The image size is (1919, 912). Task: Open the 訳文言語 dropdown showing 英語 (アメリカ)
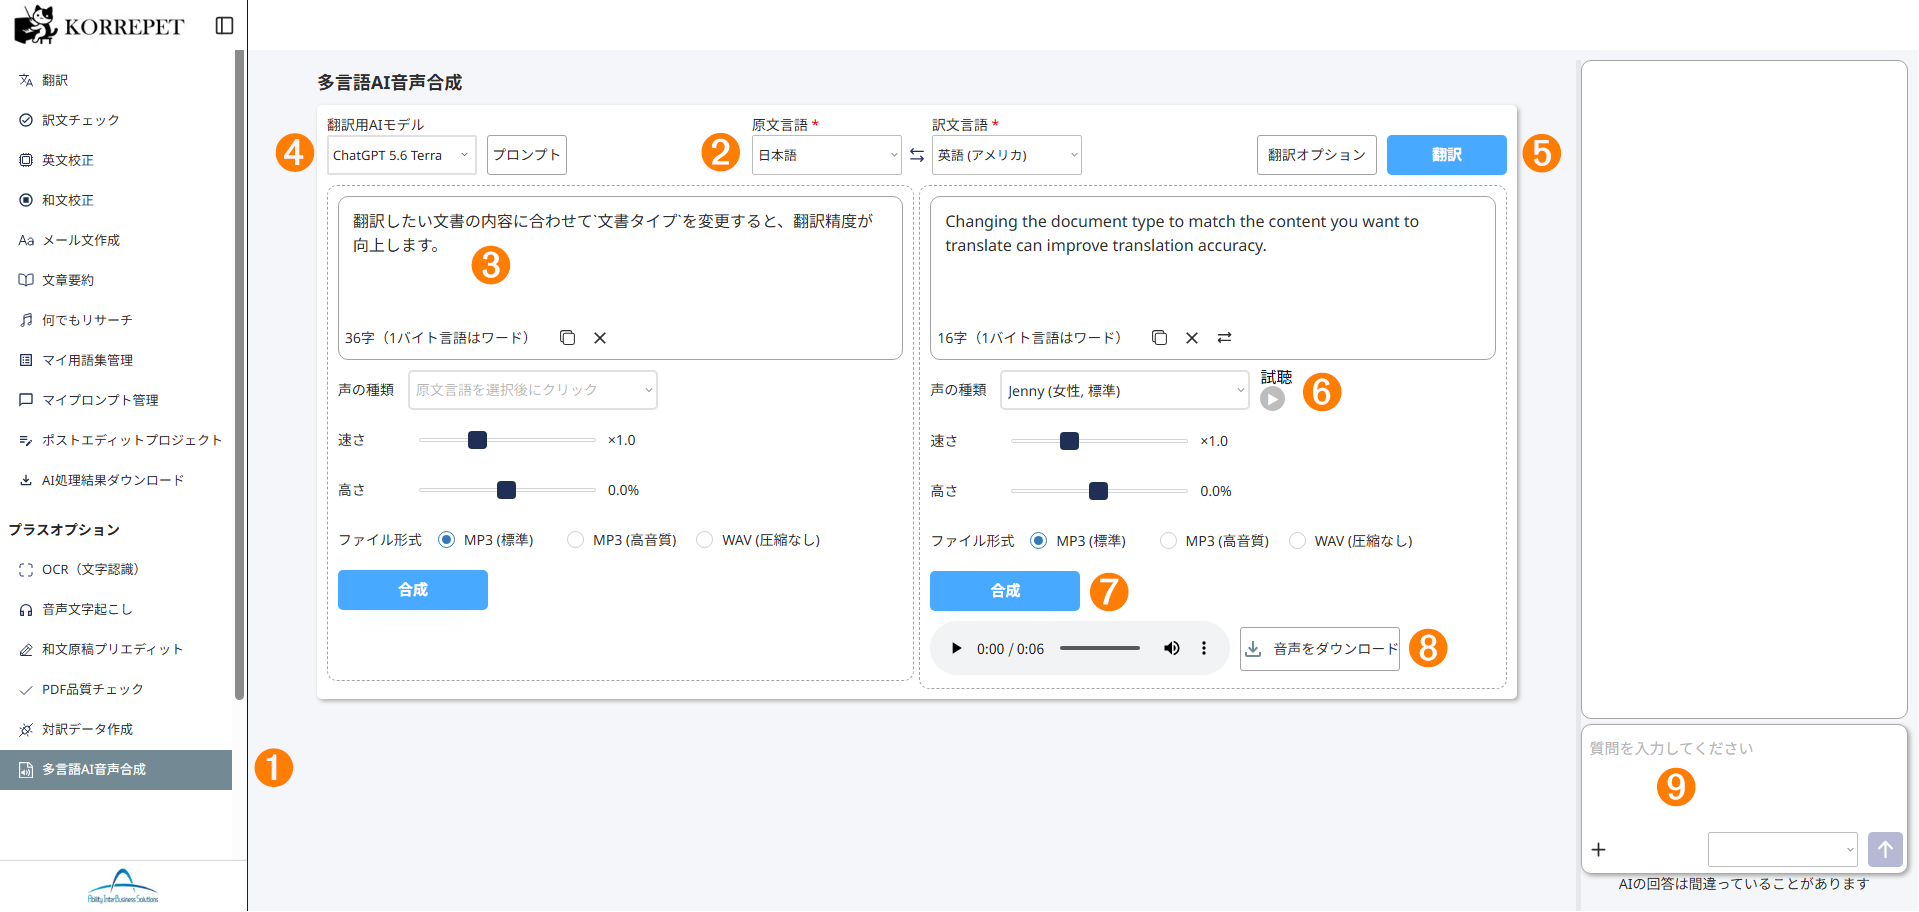[1007, 155]
